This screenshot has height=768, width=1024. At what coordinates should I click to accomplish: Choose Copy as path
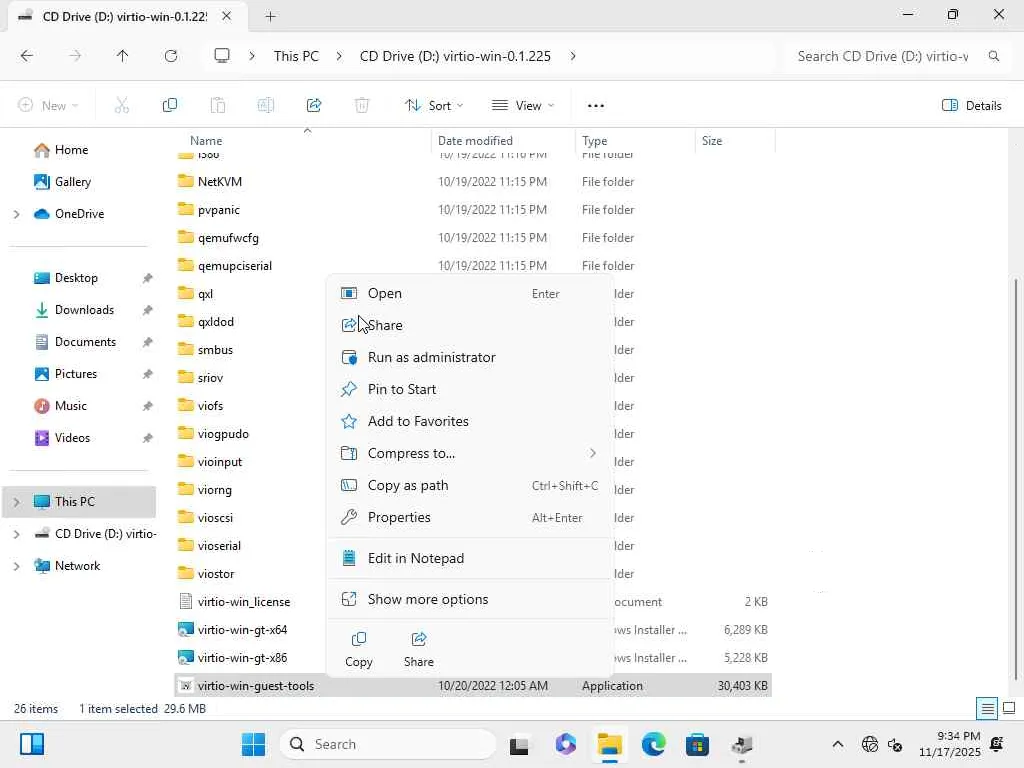click(470, 485)
